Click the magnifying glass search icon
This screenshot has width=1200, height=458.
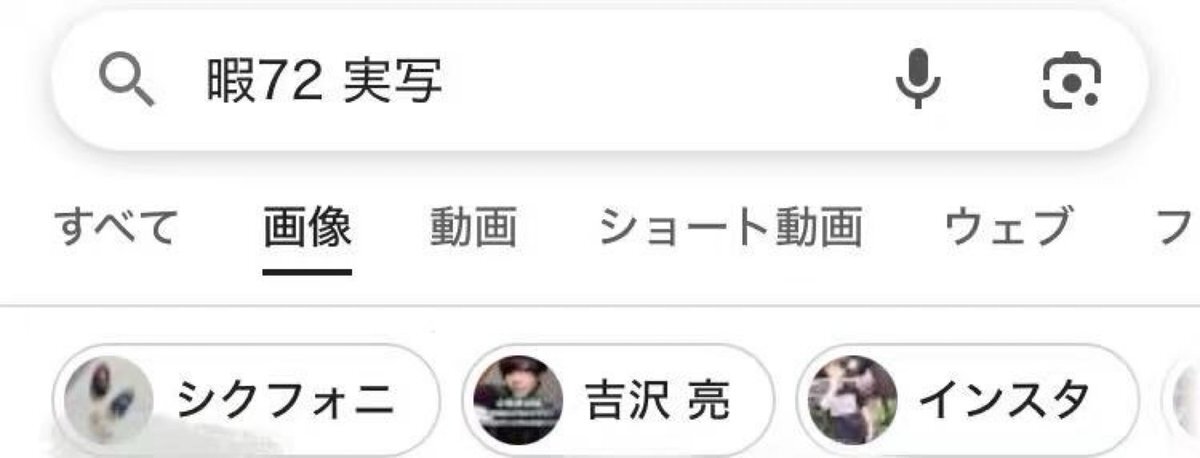pos(127,81)
